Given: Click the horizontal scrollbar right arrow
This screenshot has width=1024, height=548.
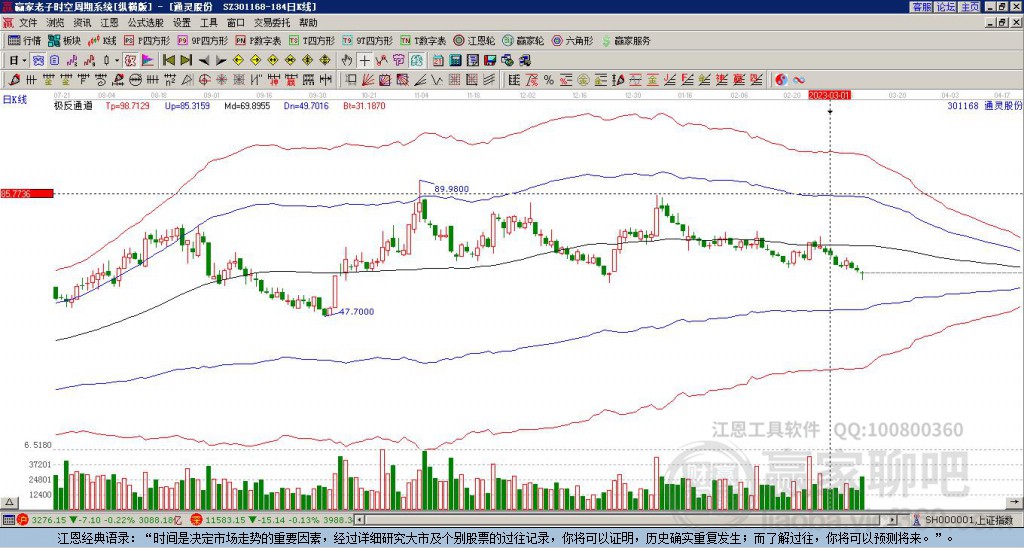Looking at the screenshot, I should point(891,520).
